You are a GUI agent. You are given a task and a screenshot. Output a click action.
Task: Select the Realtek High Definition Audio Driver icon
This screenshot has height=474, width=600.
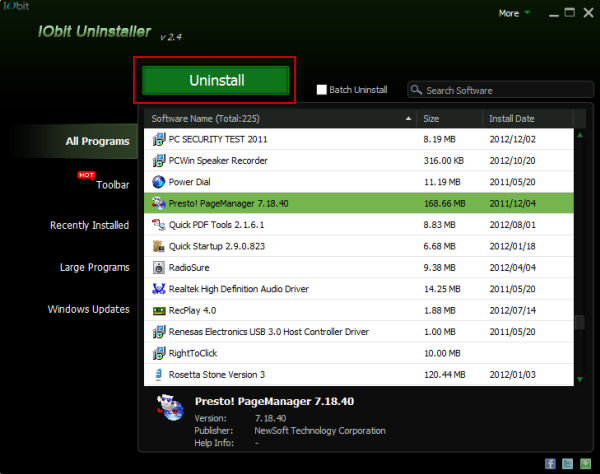pyautogui.click(x=159, y=289)
